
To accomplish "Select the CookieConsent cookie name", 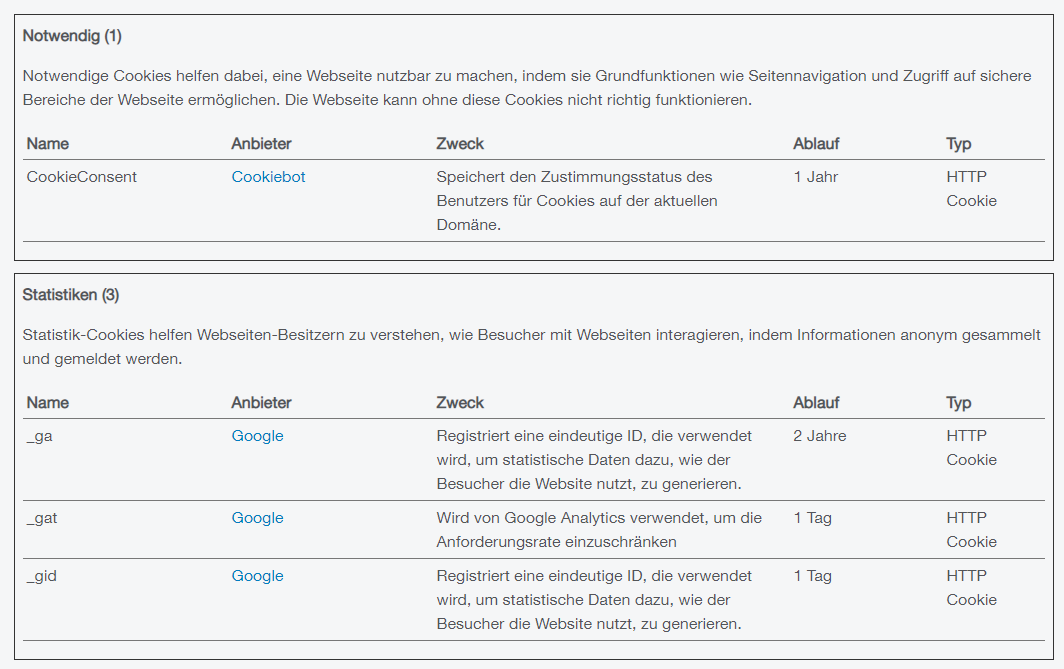I will click(x=82, y=177).
